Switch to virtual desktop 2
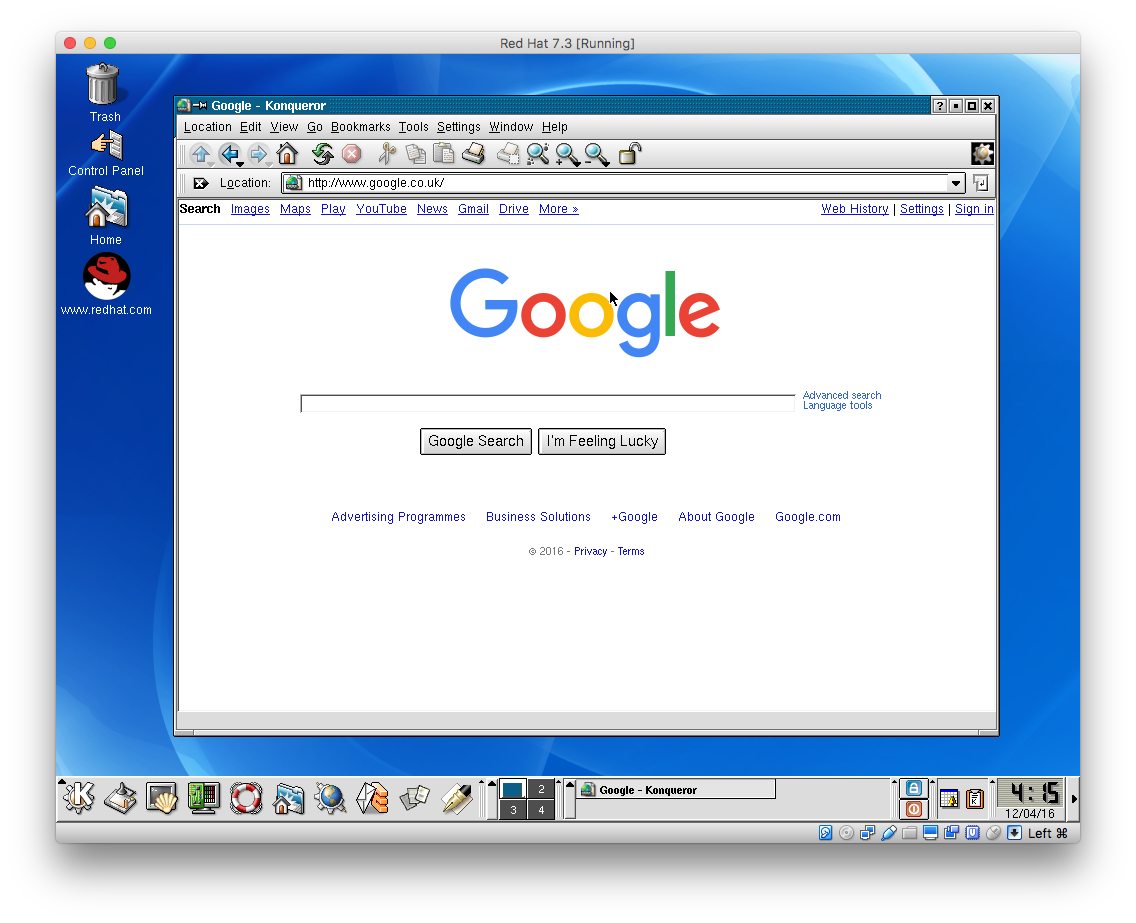This screenshot has height=923, width=1136. 541,789
